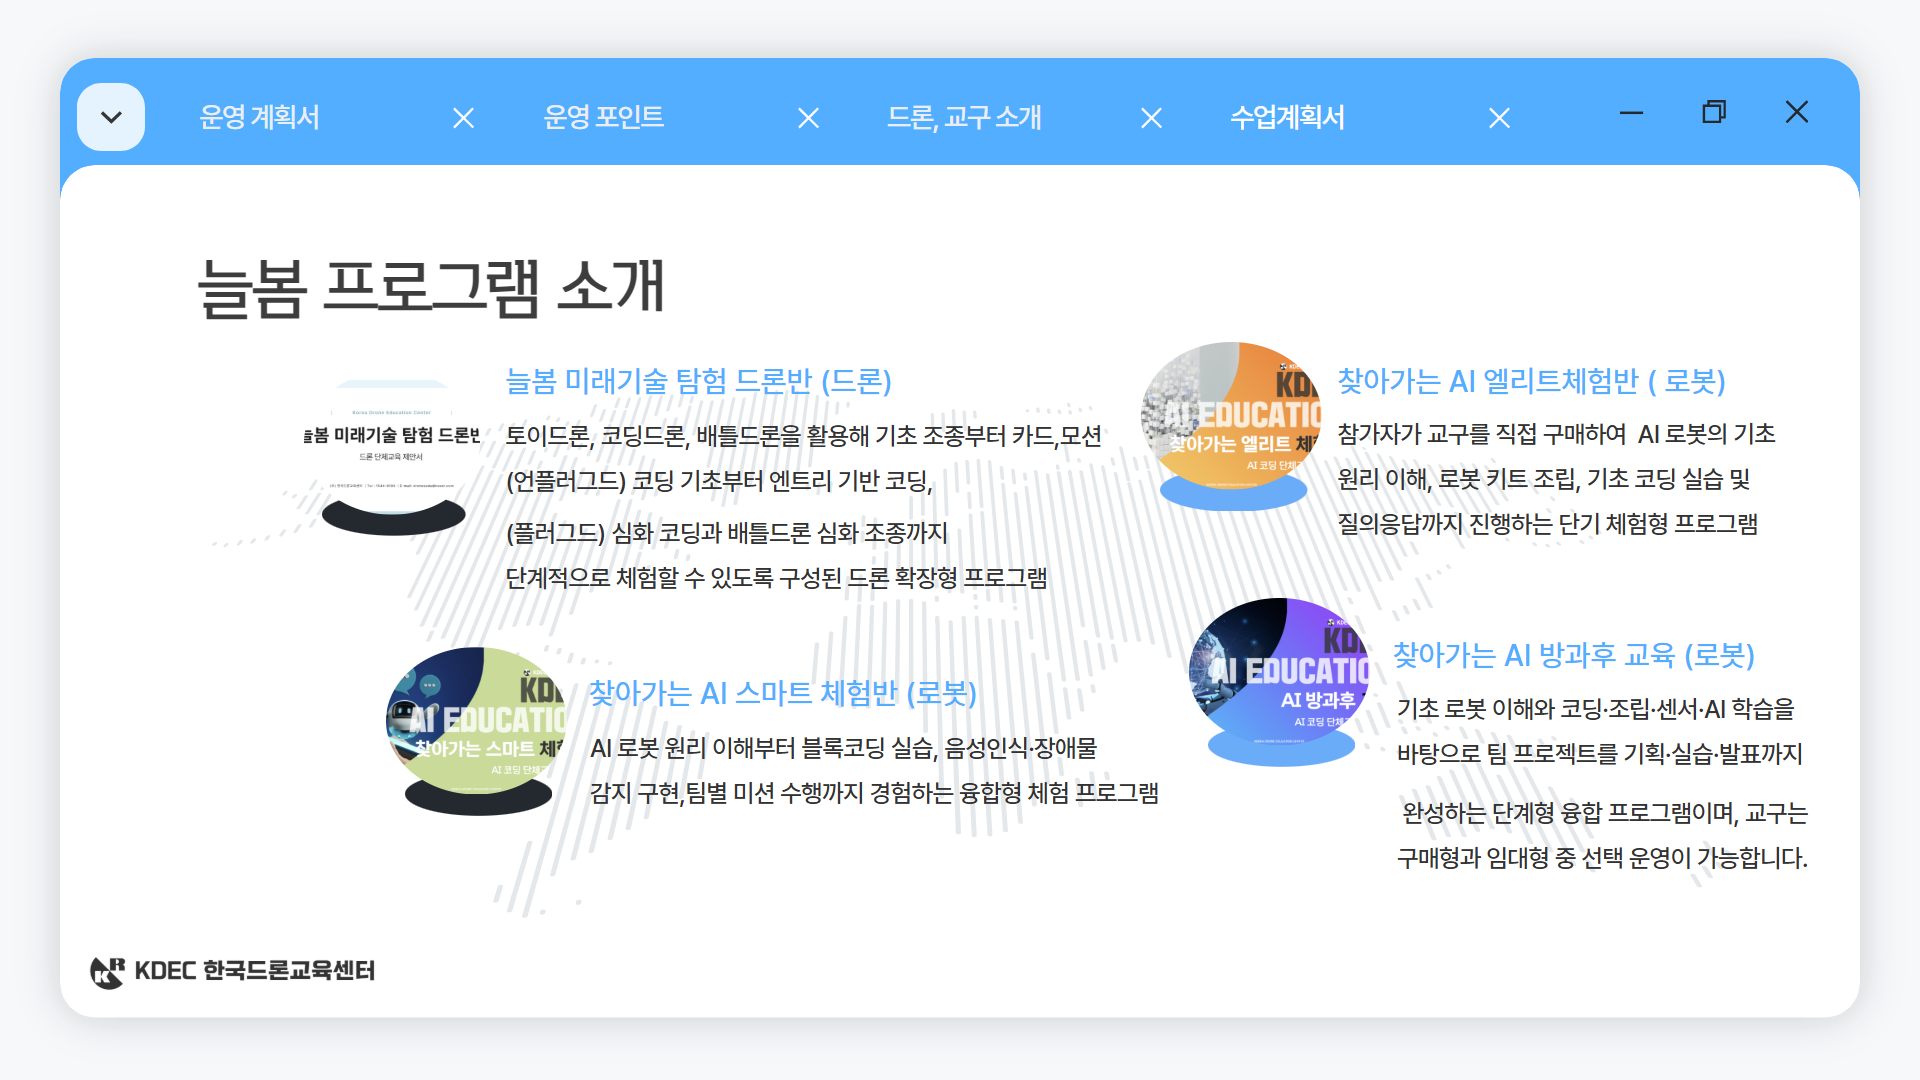
Task: Close the application window
Action: (x=1797, y=113)
